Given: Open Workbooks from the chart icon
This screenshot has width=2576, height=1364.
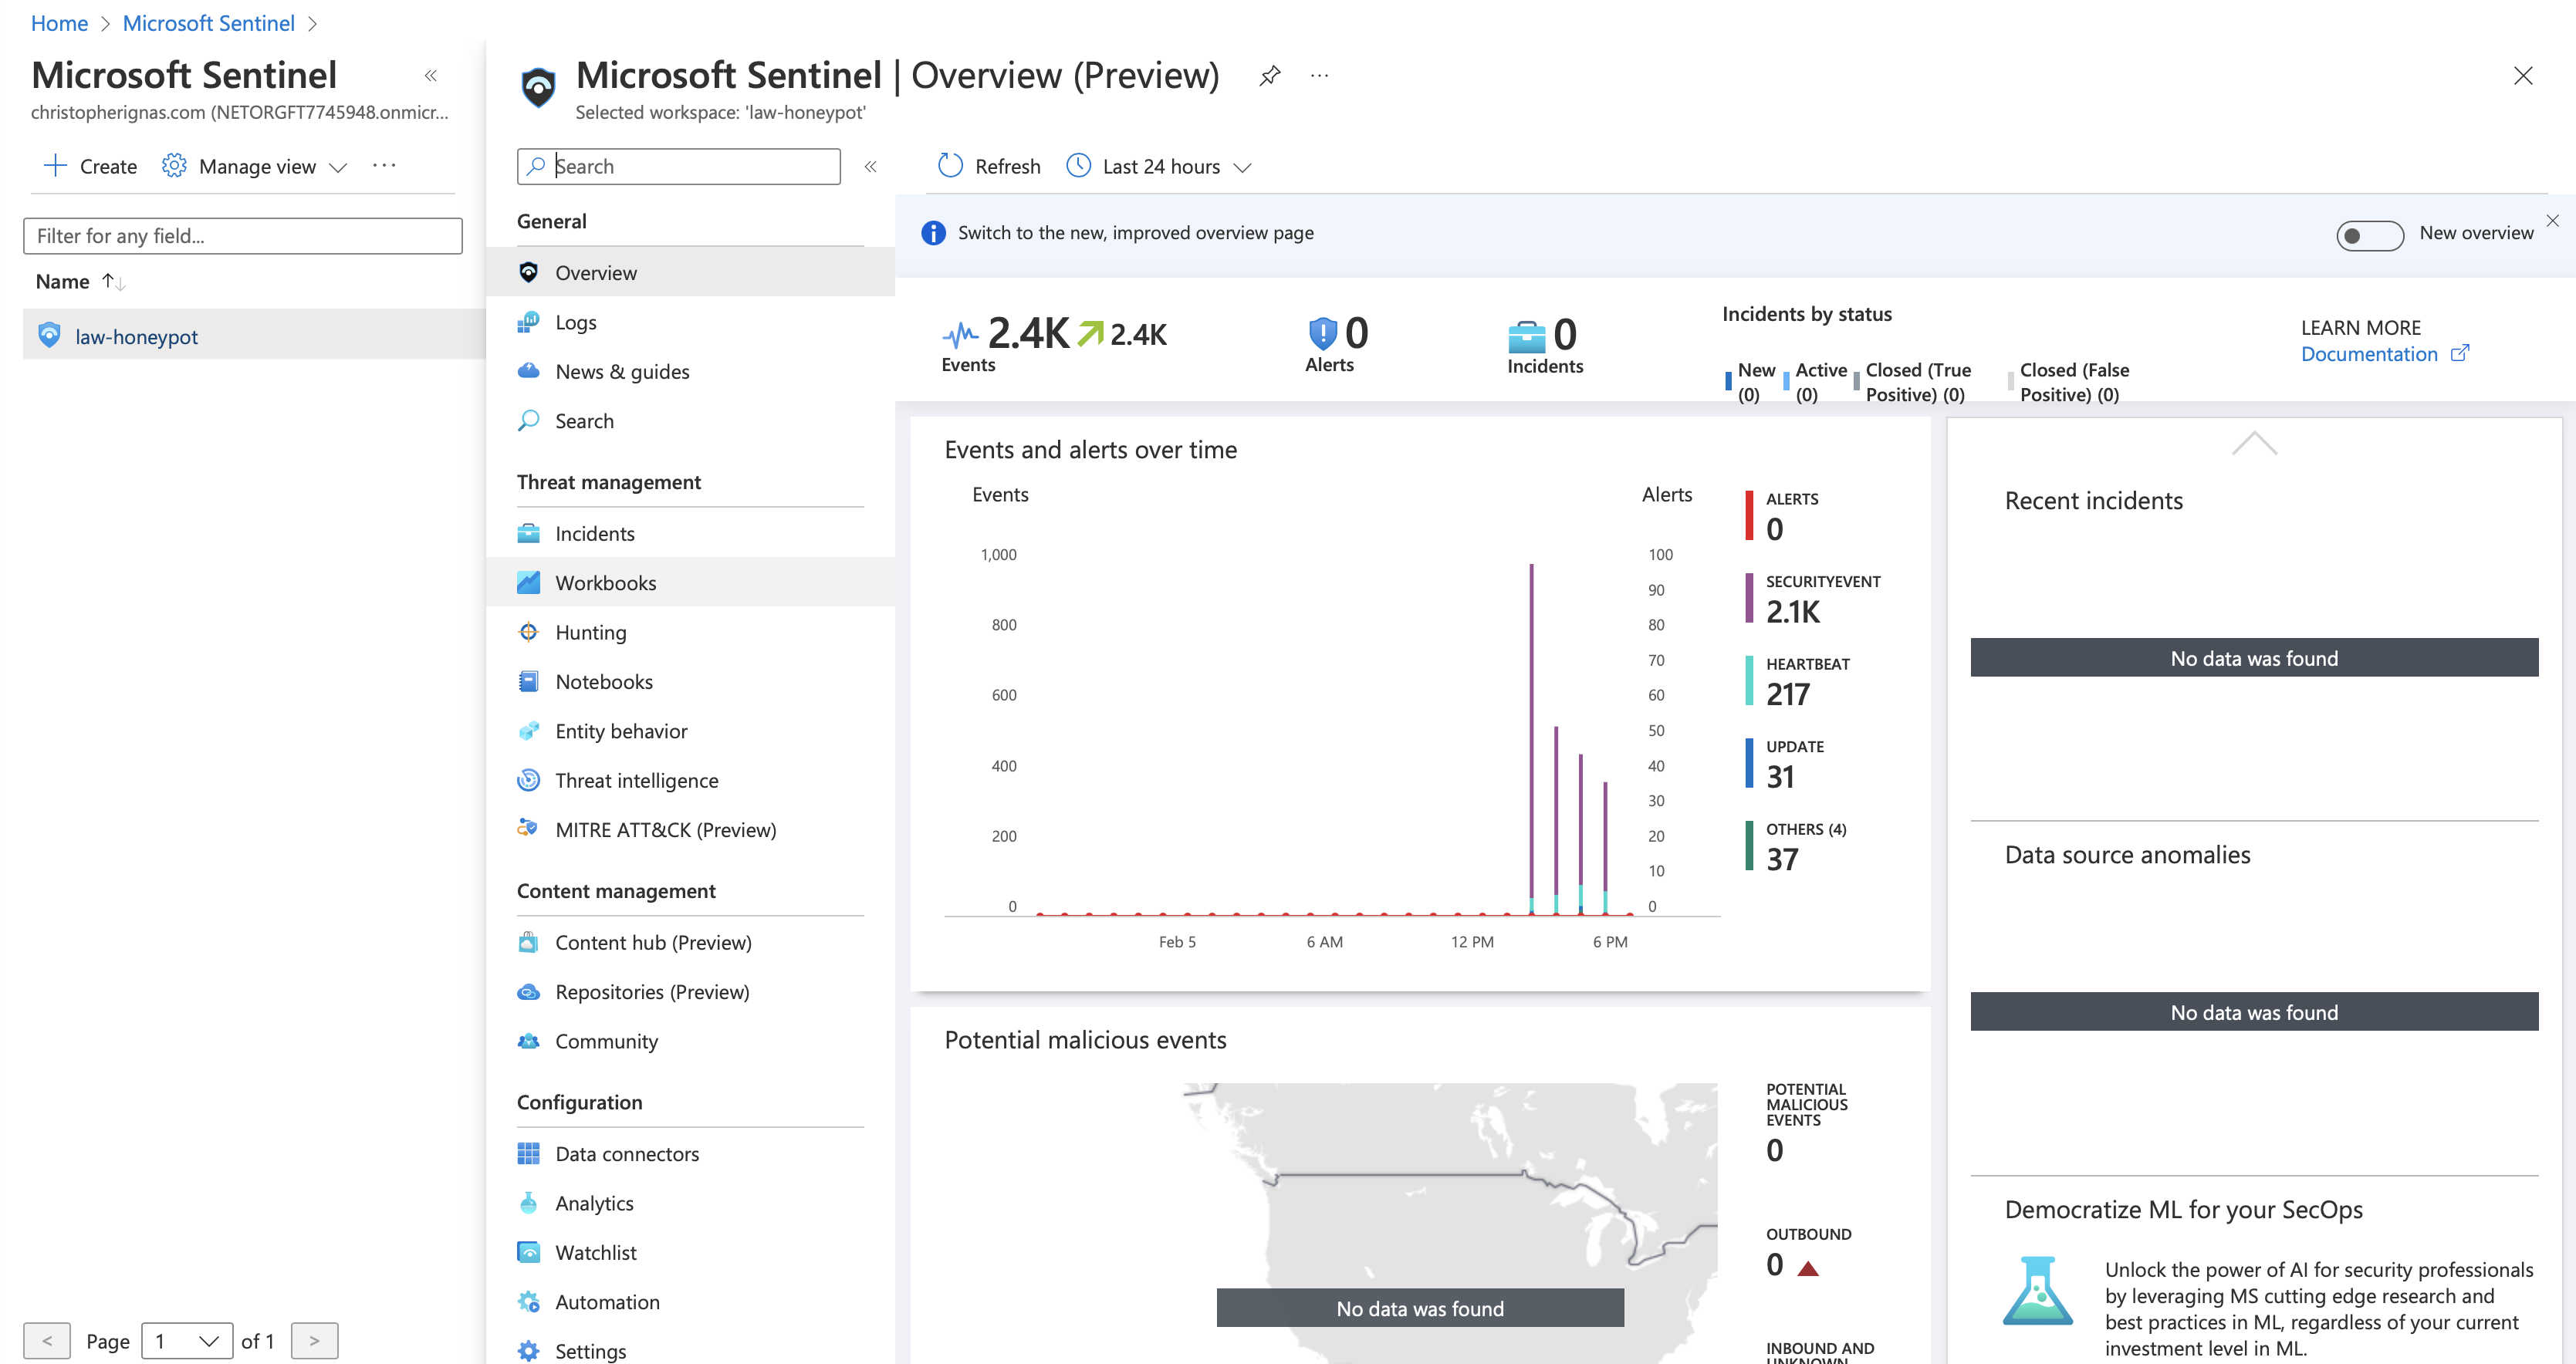Looking at the screenshot, I should [x=528, y=583].
